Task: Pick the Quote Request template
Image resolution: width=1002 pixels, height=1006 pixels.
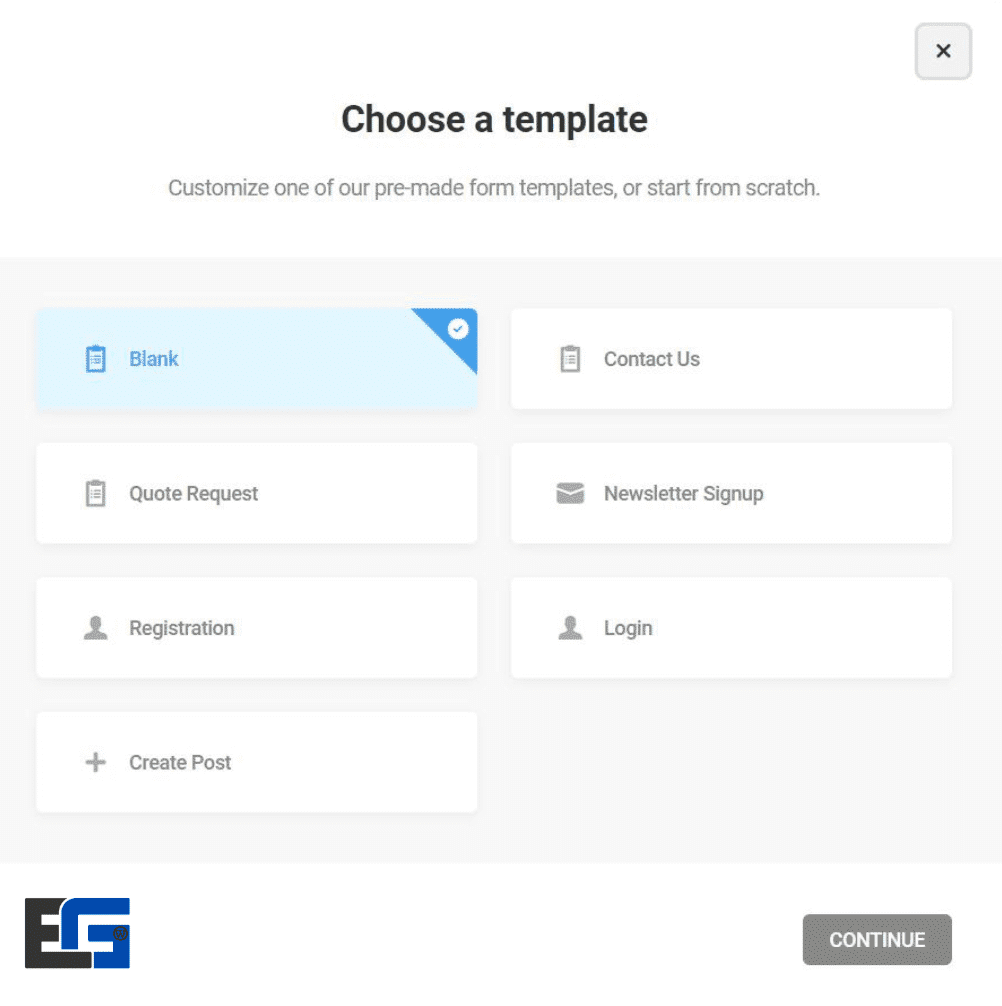Action: pos(194,493)
